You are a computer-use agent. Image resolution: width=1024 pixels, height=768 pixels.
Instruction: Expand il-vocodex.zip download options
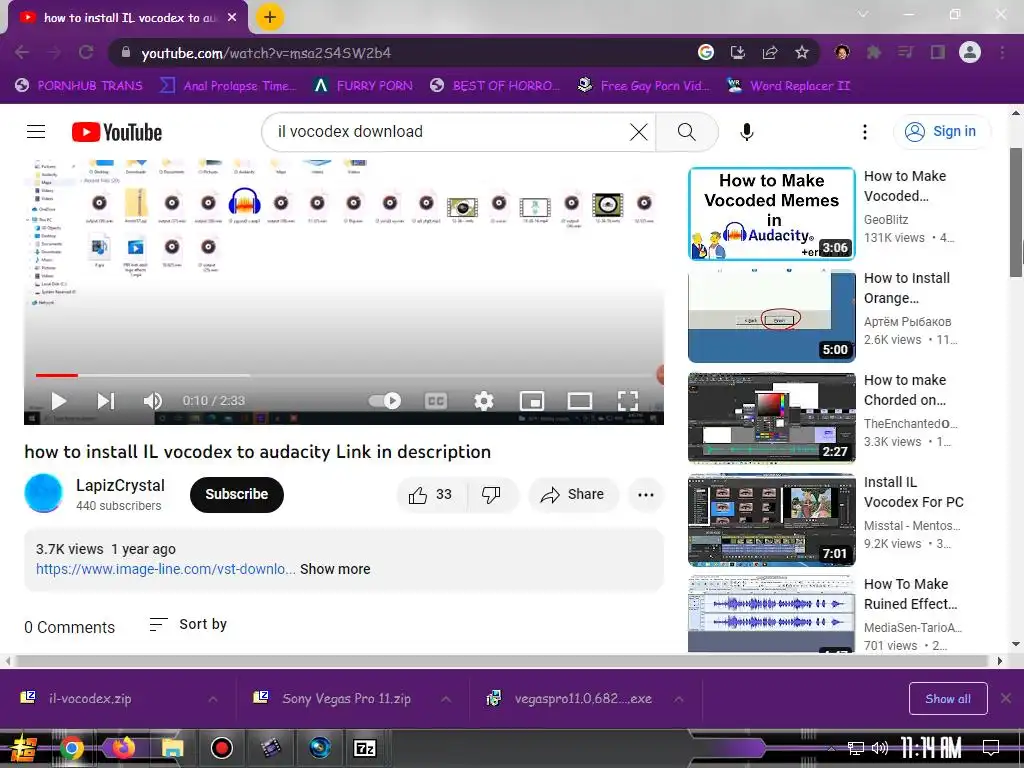pos(213,699)
